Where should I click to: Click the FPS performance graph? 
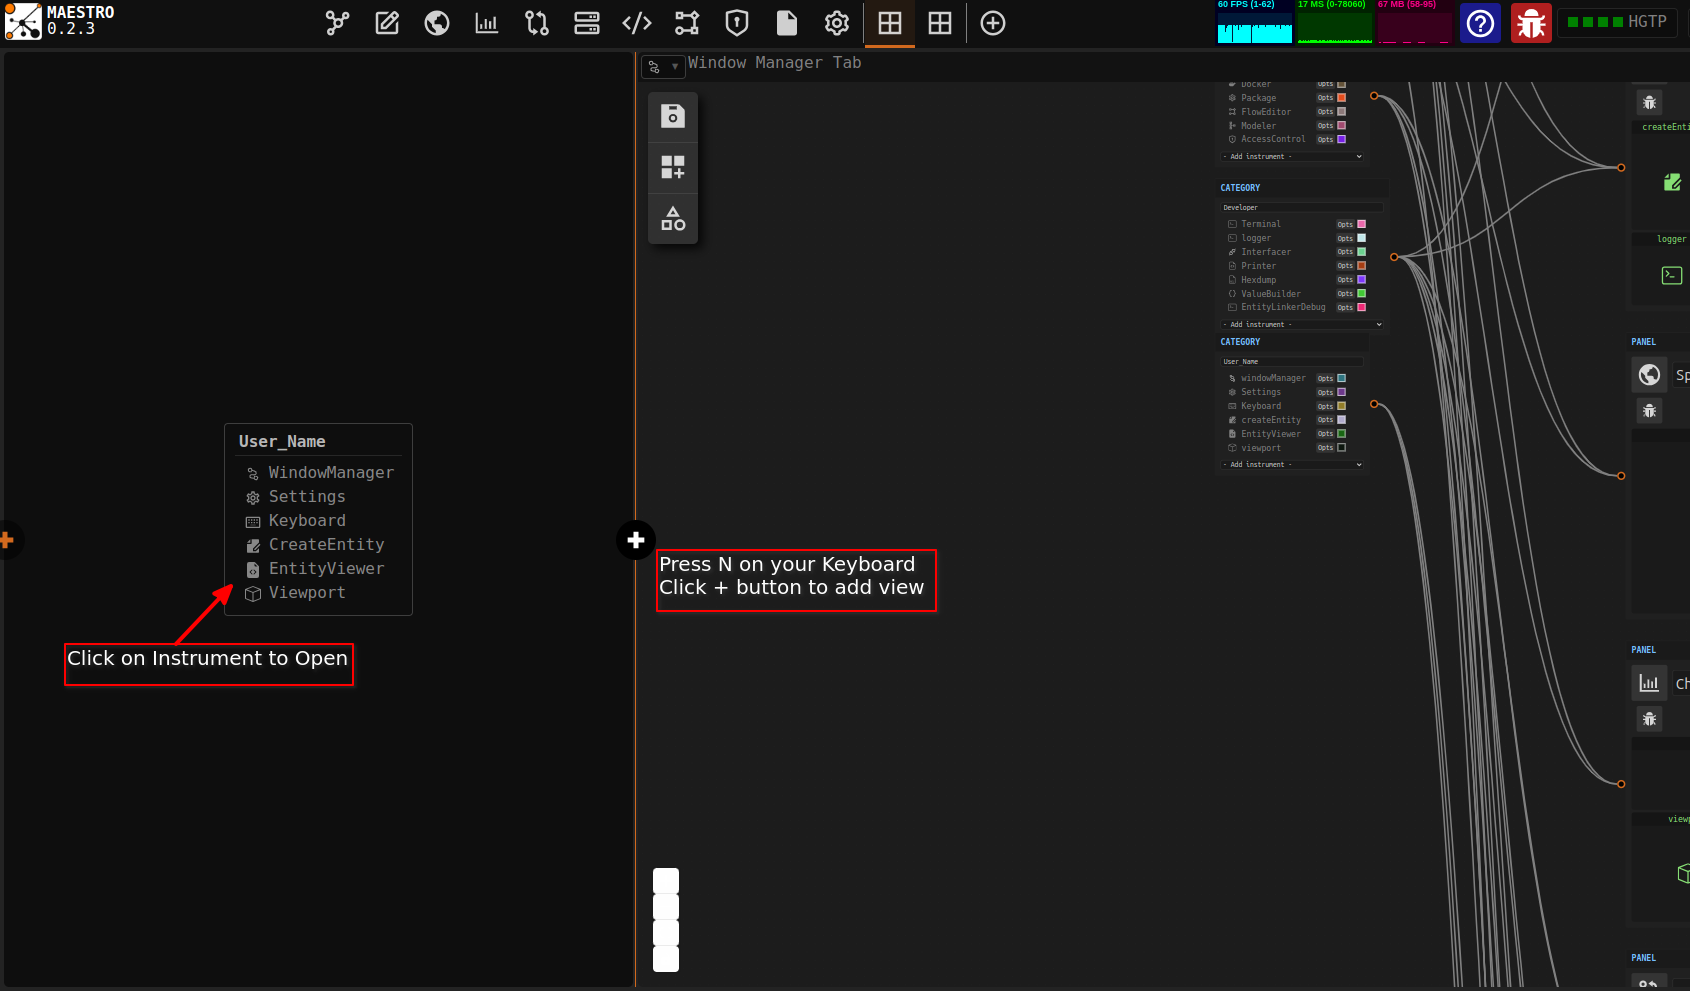tap(1254, 22)
